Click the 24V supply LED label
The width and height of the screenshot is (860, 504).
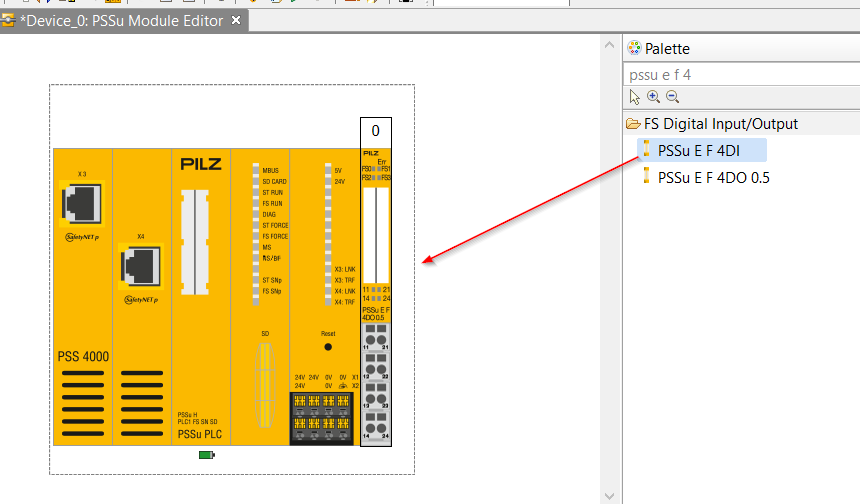click(340, 182)
